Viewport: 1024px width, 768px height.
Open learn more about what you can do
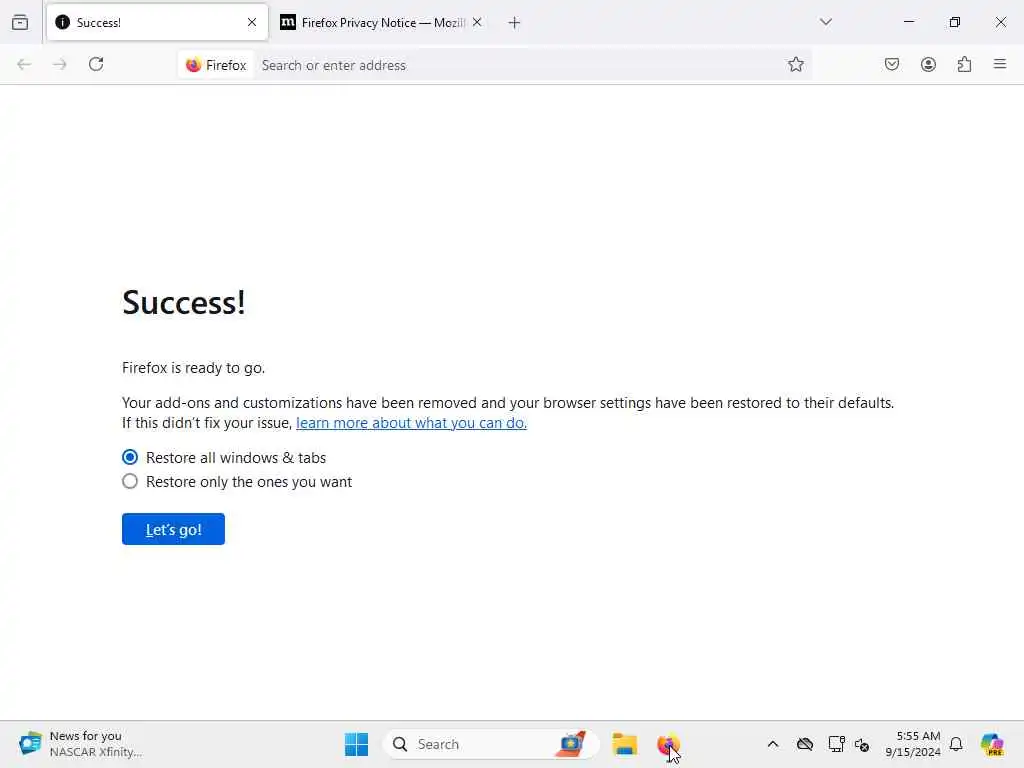point(411,423)
